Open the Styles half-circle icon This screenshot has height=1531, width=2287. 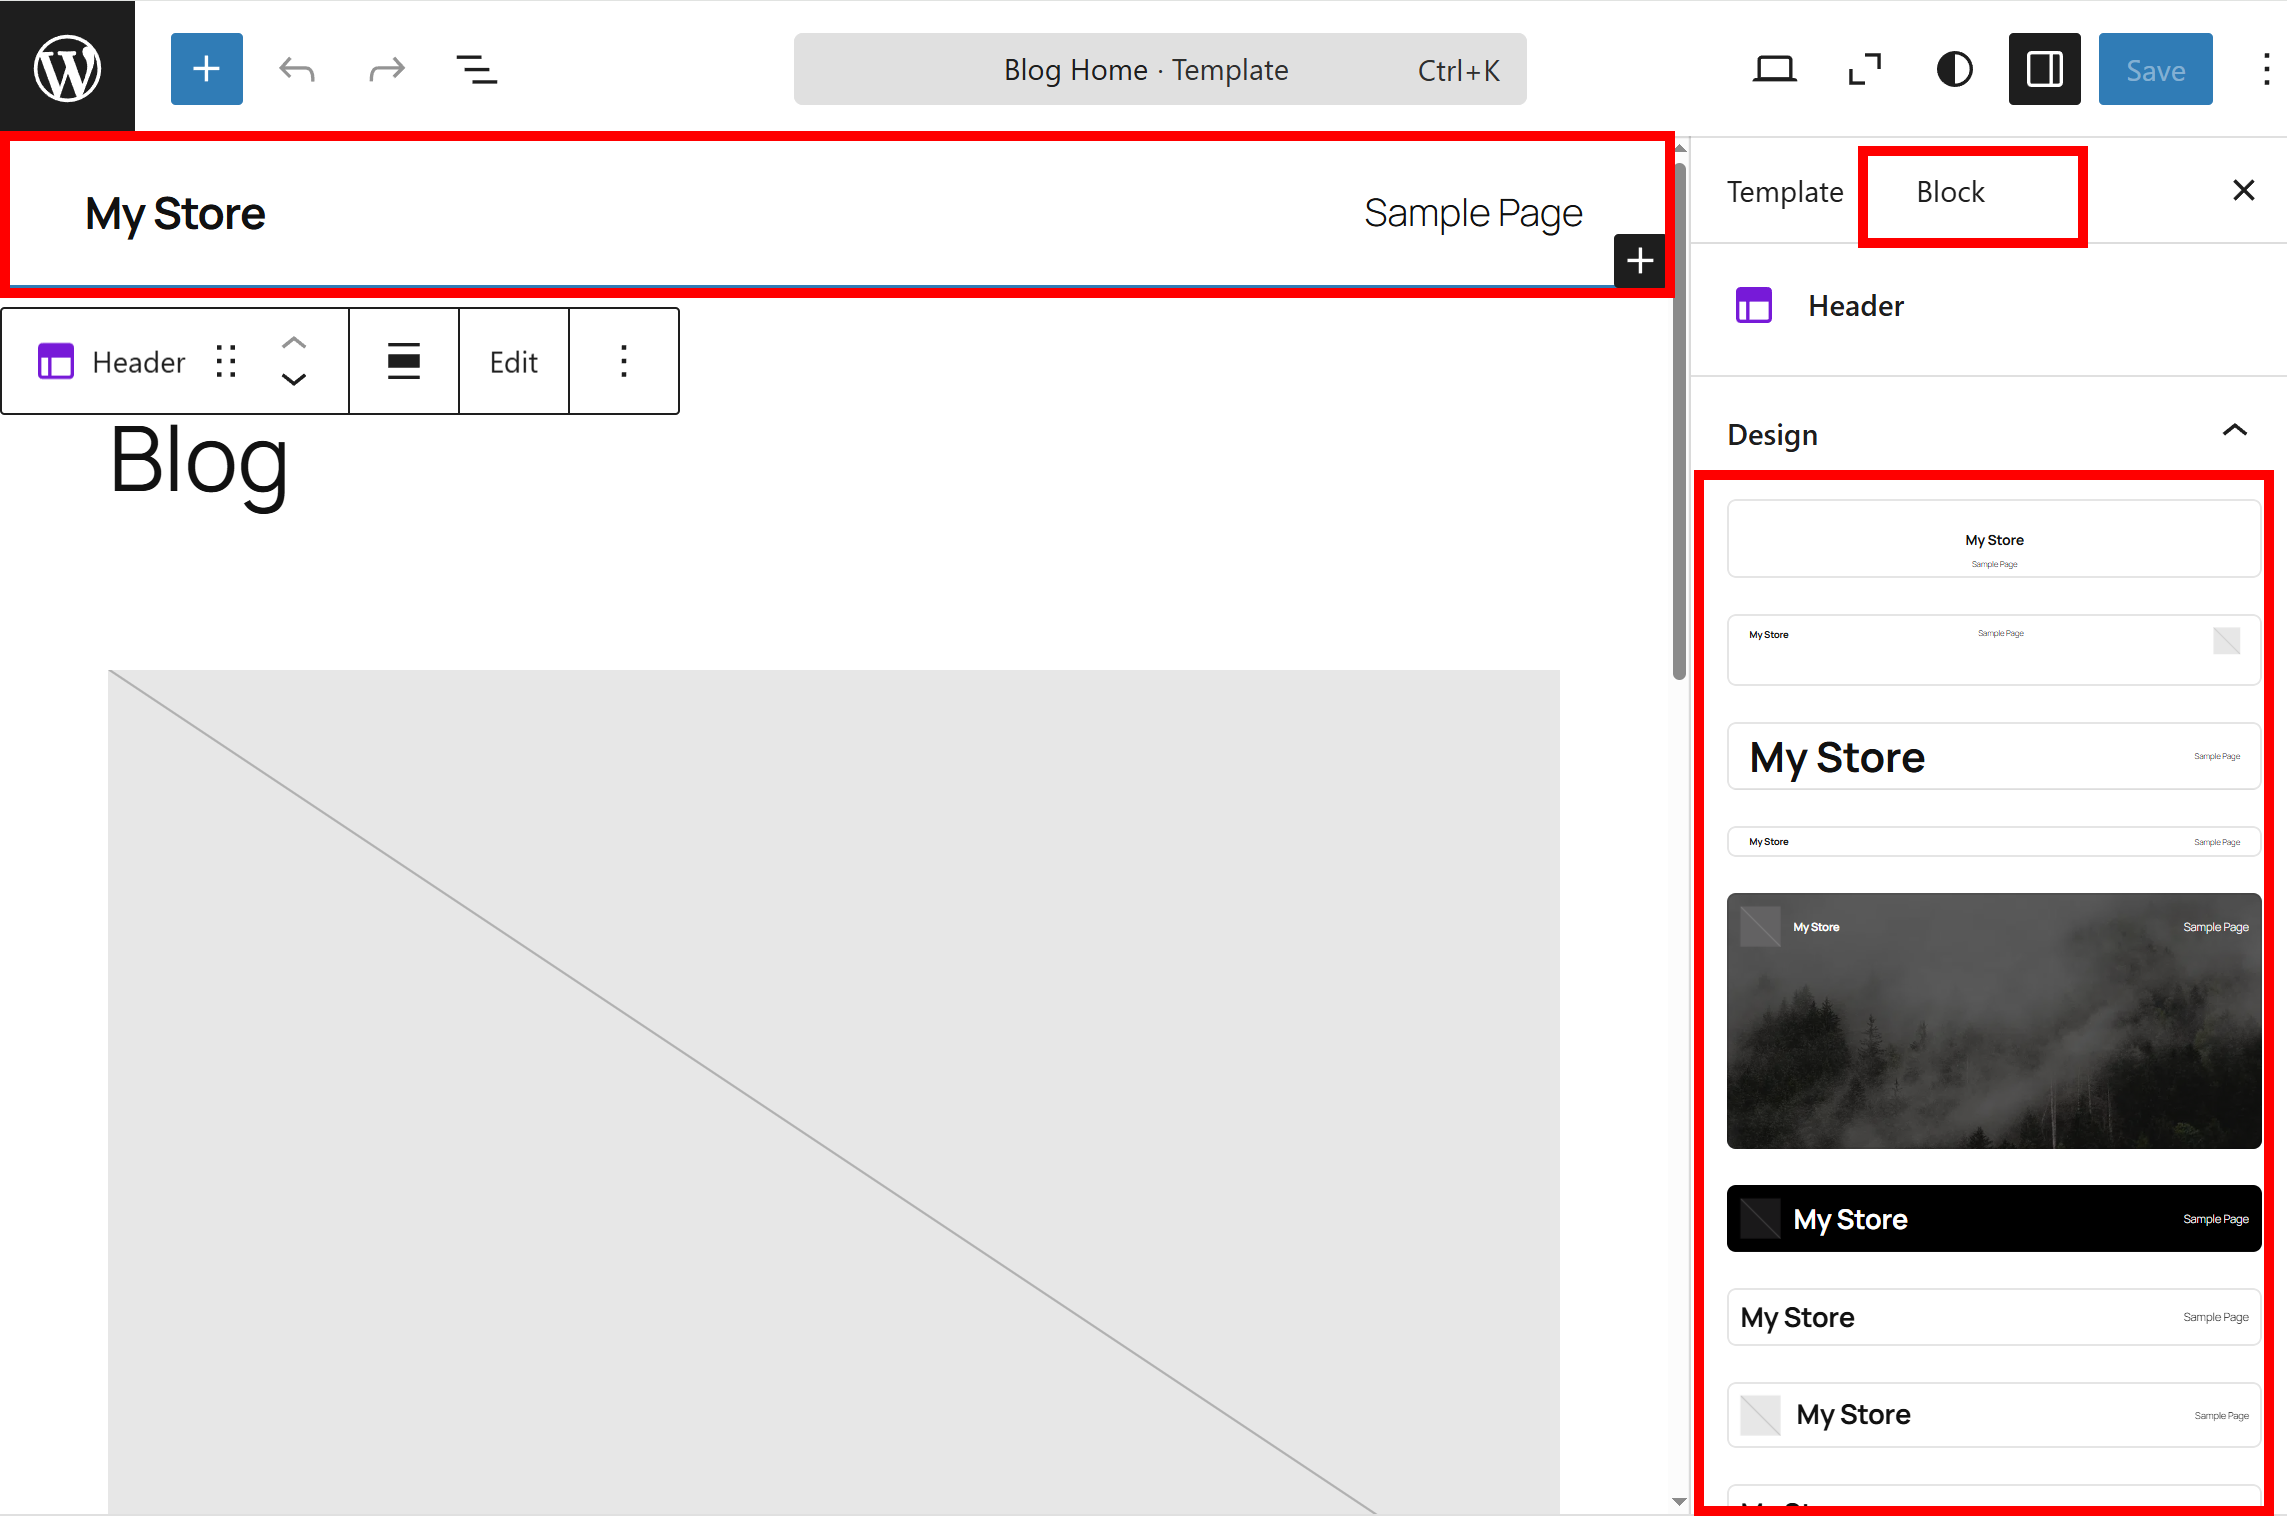click(x=1954, y=69)
